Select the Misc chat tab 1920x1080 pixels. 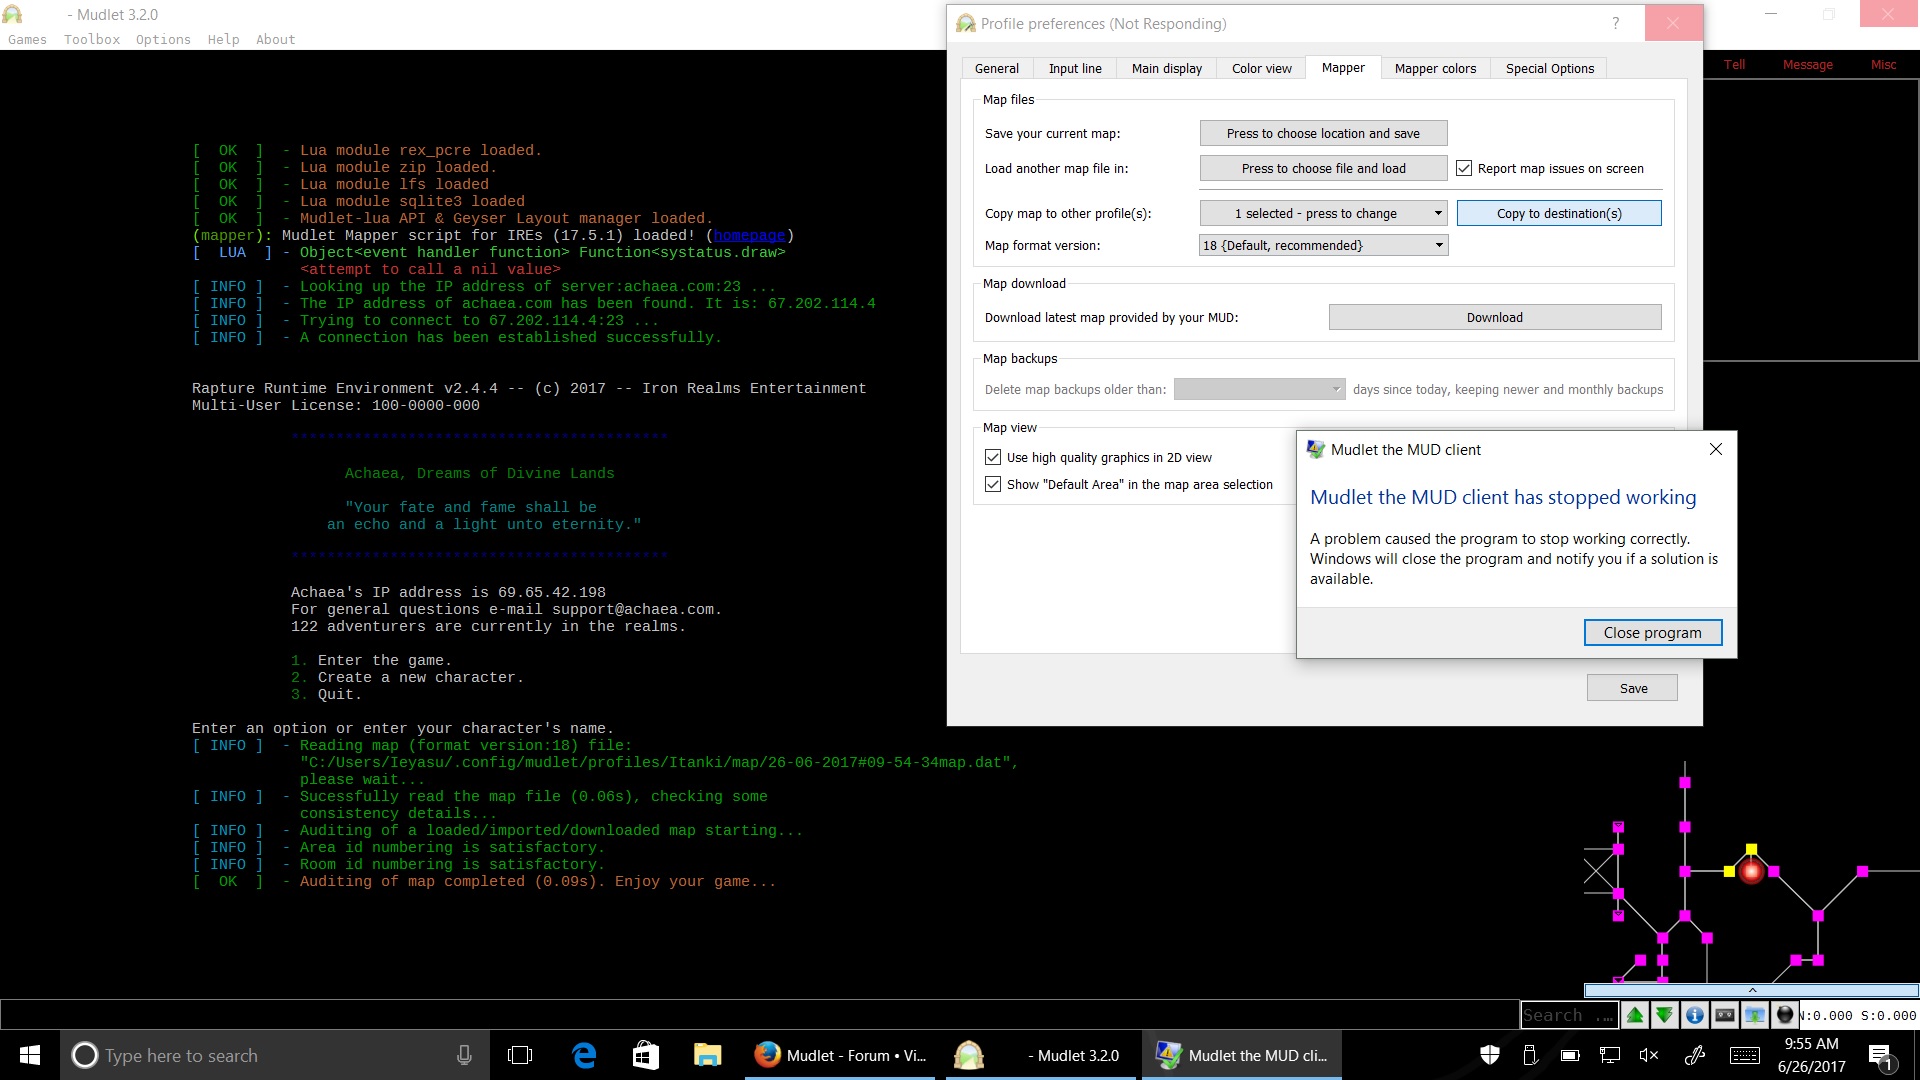(x=1883, y=64)
